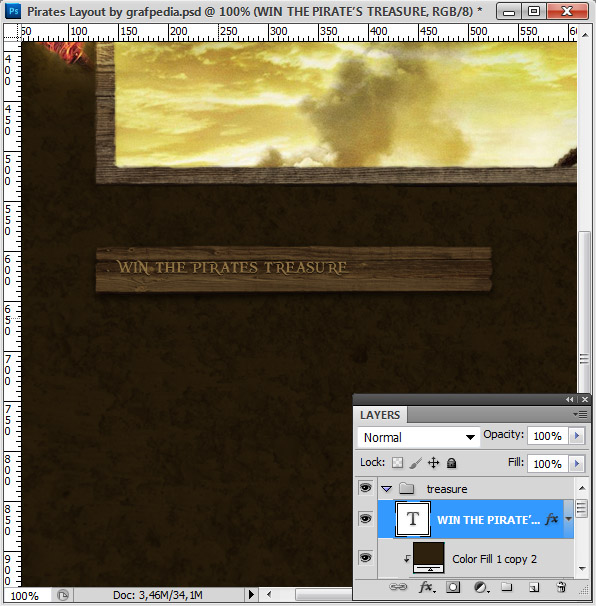596x606 pixels.
Task: Hide the Color Fill 1 copy 2 layer
Action: point(365,558)
